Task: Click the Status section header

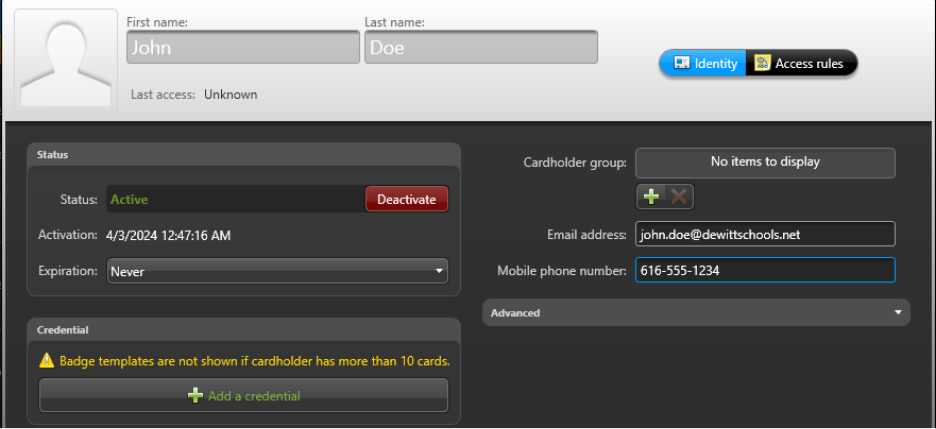Action: coord(244,155)
